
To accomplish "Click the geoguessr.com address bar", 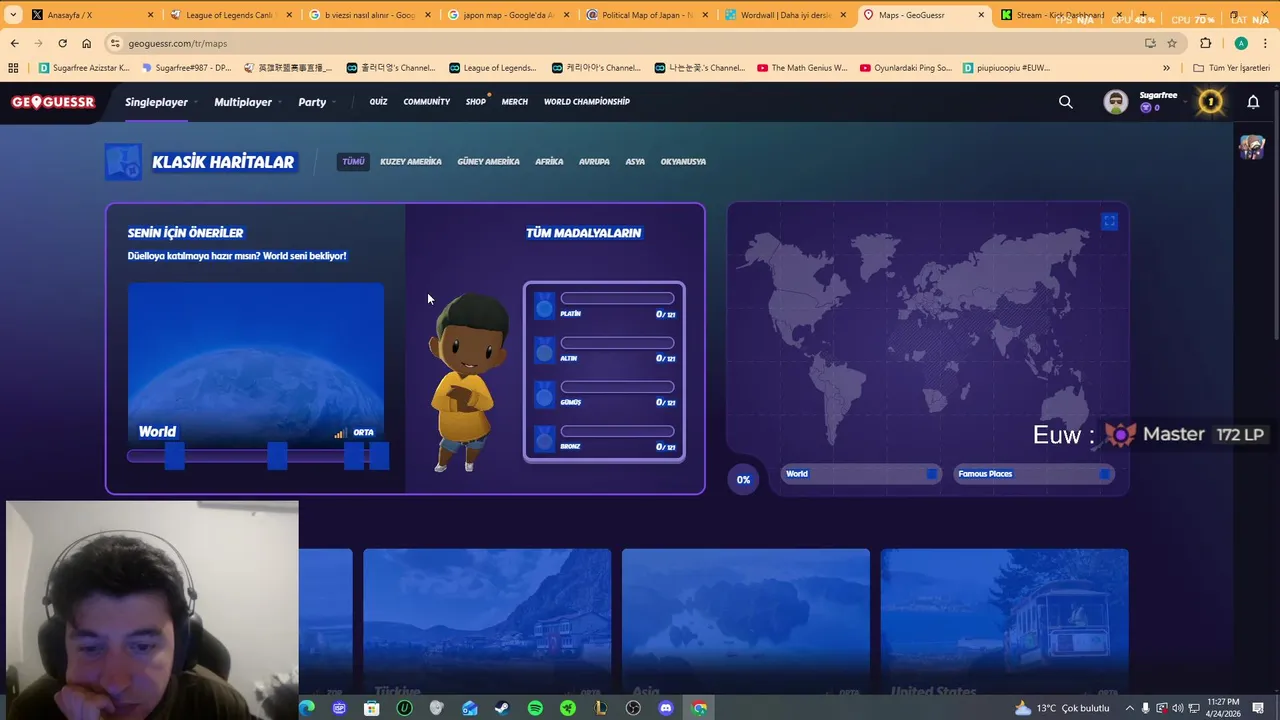I will coord(630,43).
